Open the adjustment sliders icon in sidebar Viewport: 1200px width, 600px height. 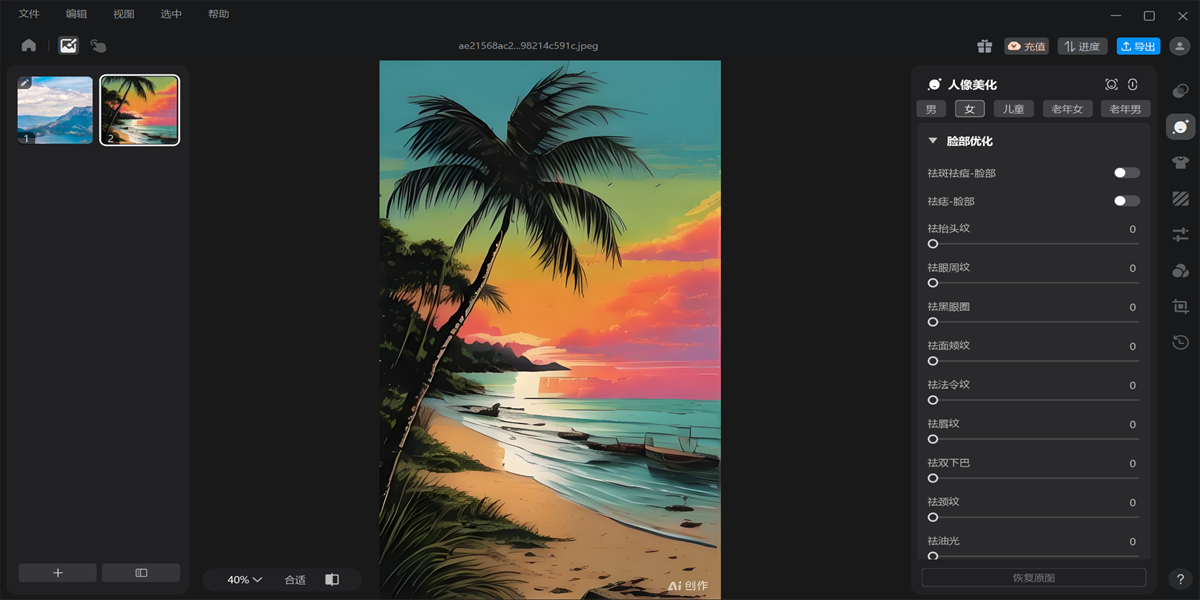(1180, 235)
